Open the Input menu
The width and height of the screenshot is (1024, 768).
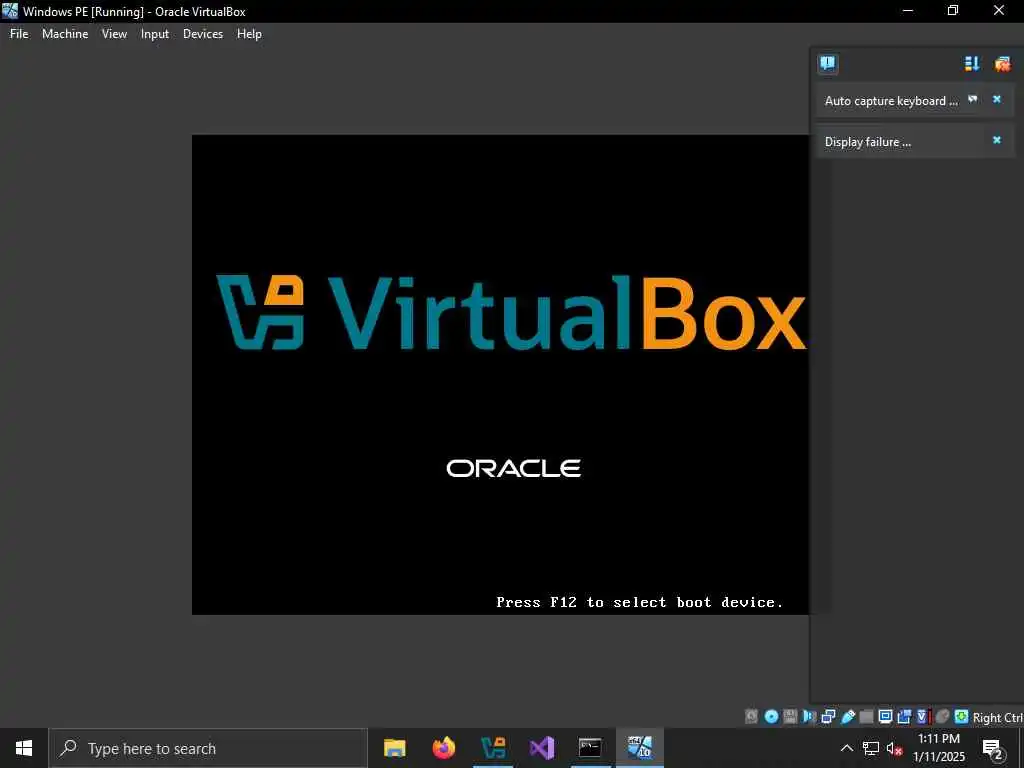pyautogui.click(x=155, y=34)
